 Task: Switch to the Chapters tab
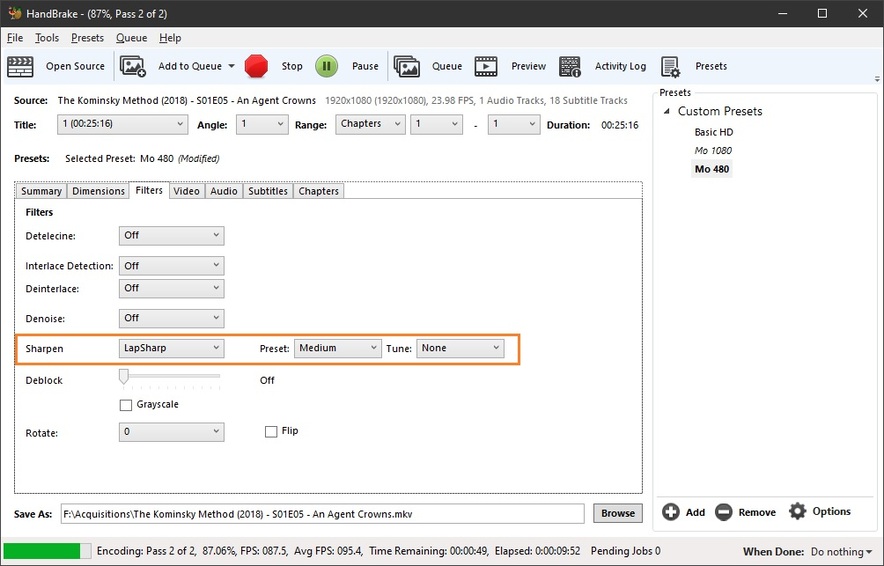319,191
